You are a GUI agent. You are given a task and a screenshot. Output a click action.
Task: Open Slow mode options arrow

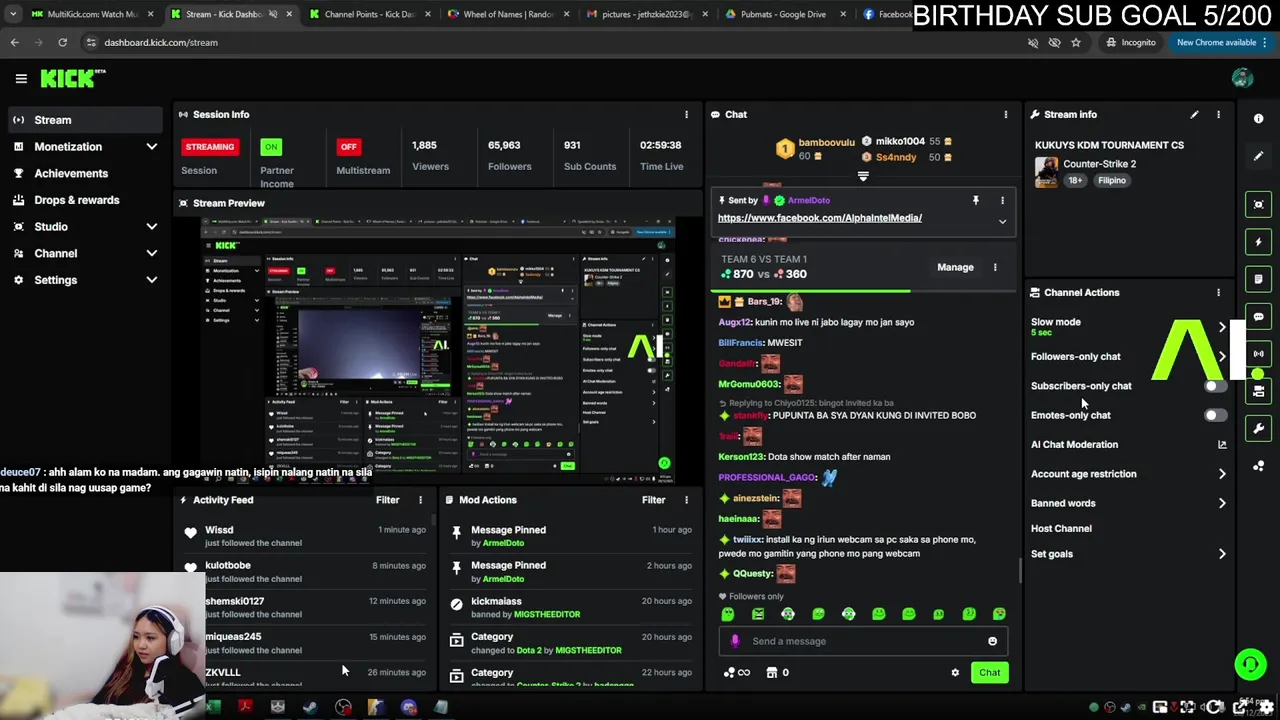pyautogui.click(x=1222, y=327)
